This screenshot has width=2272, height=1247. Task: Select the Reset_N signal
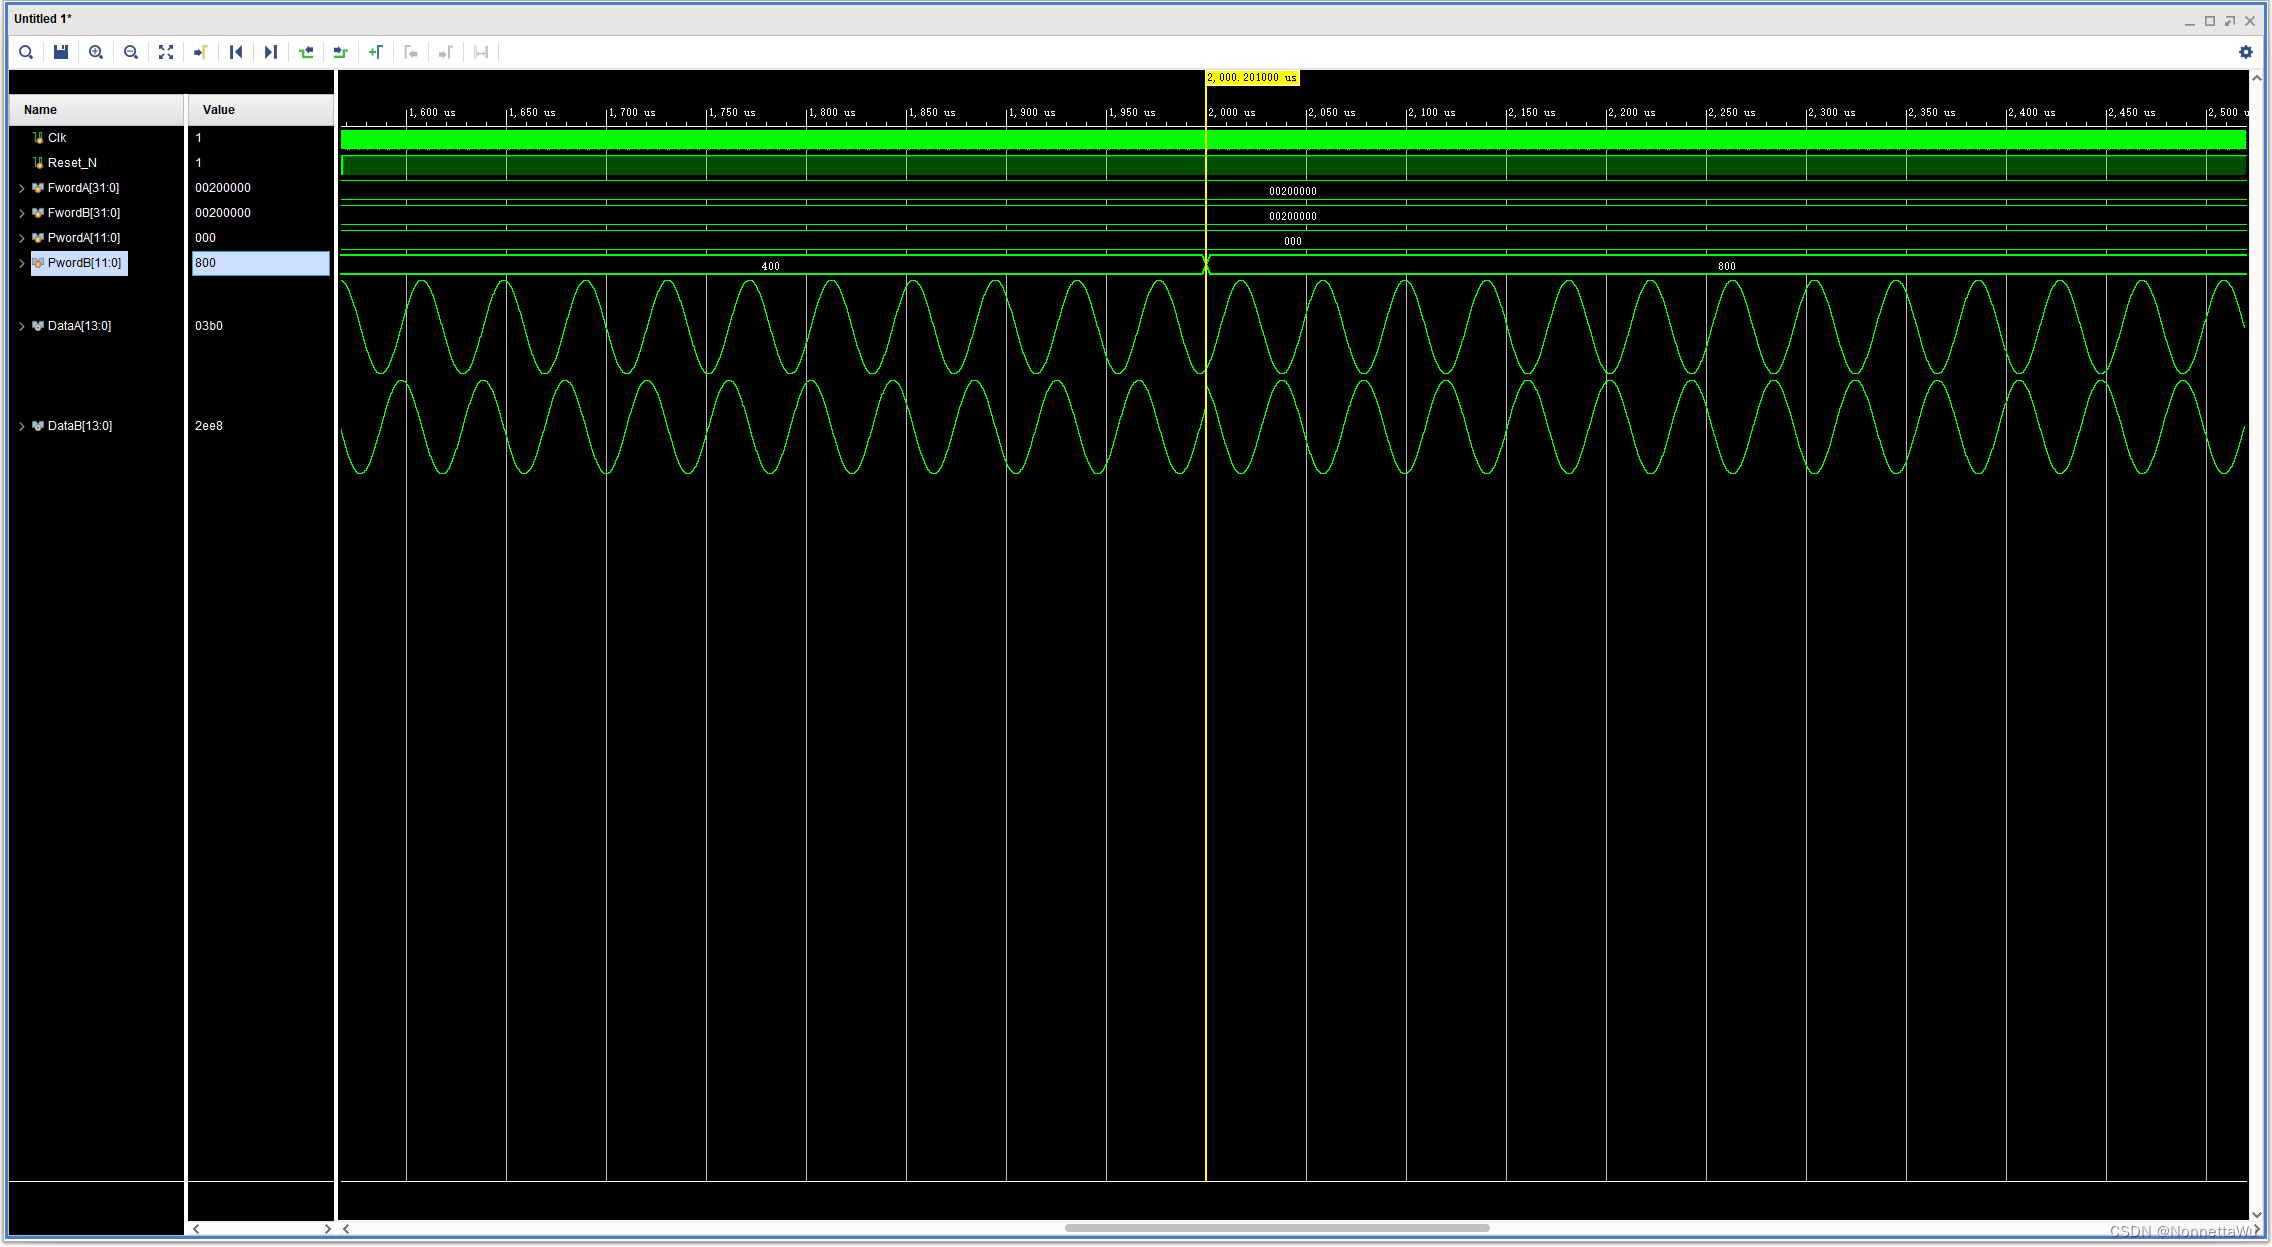(72, 163)
